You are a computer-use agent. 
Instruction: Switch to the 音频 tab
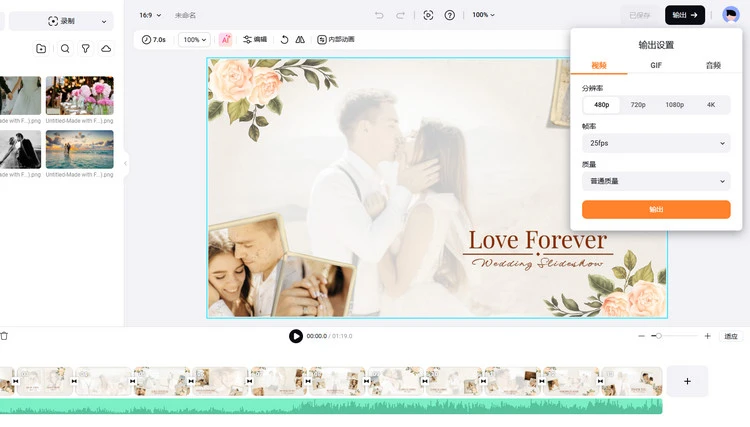point(713,65)
